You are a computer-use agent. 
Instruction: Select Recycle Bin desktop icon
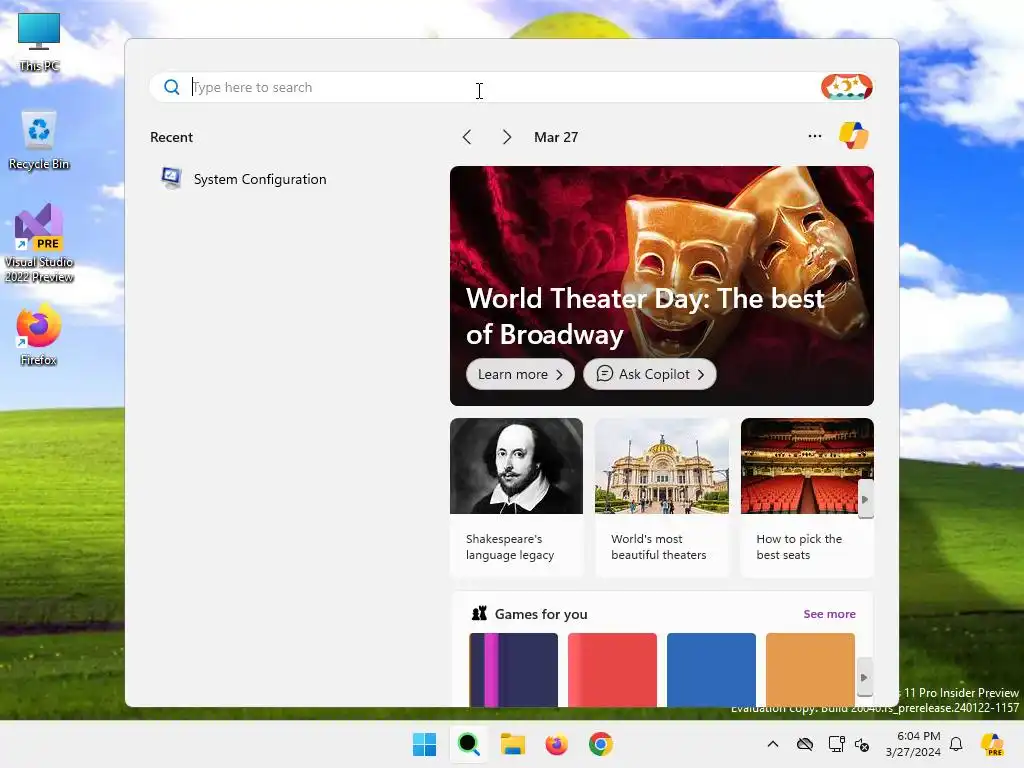[x=39, y=140]
